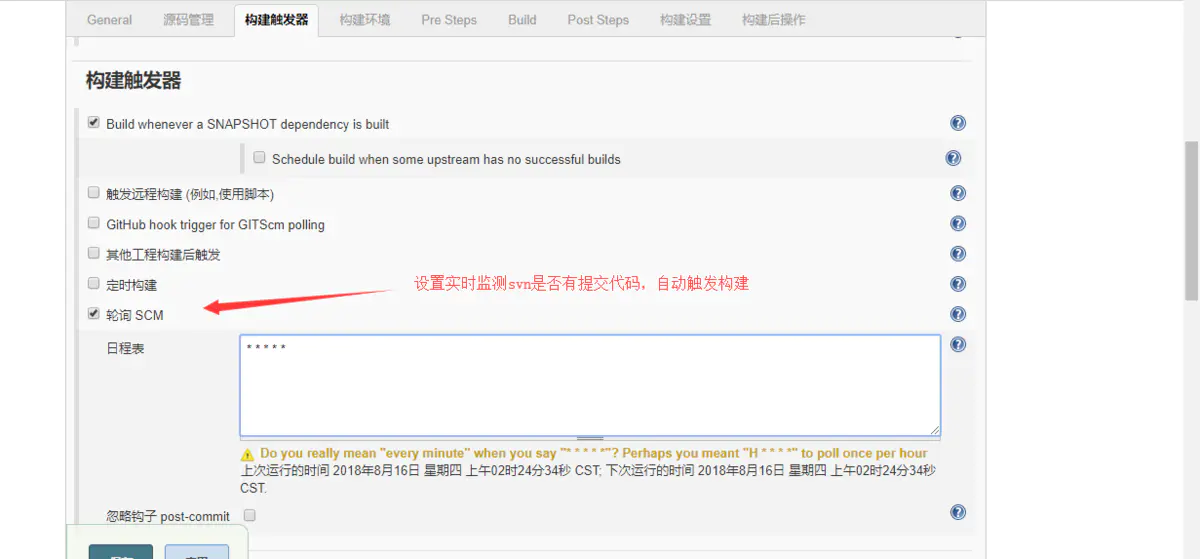Open help icon for 其他工程构建后触发
The image size is (1200, 559).
(x=958, y=254)
